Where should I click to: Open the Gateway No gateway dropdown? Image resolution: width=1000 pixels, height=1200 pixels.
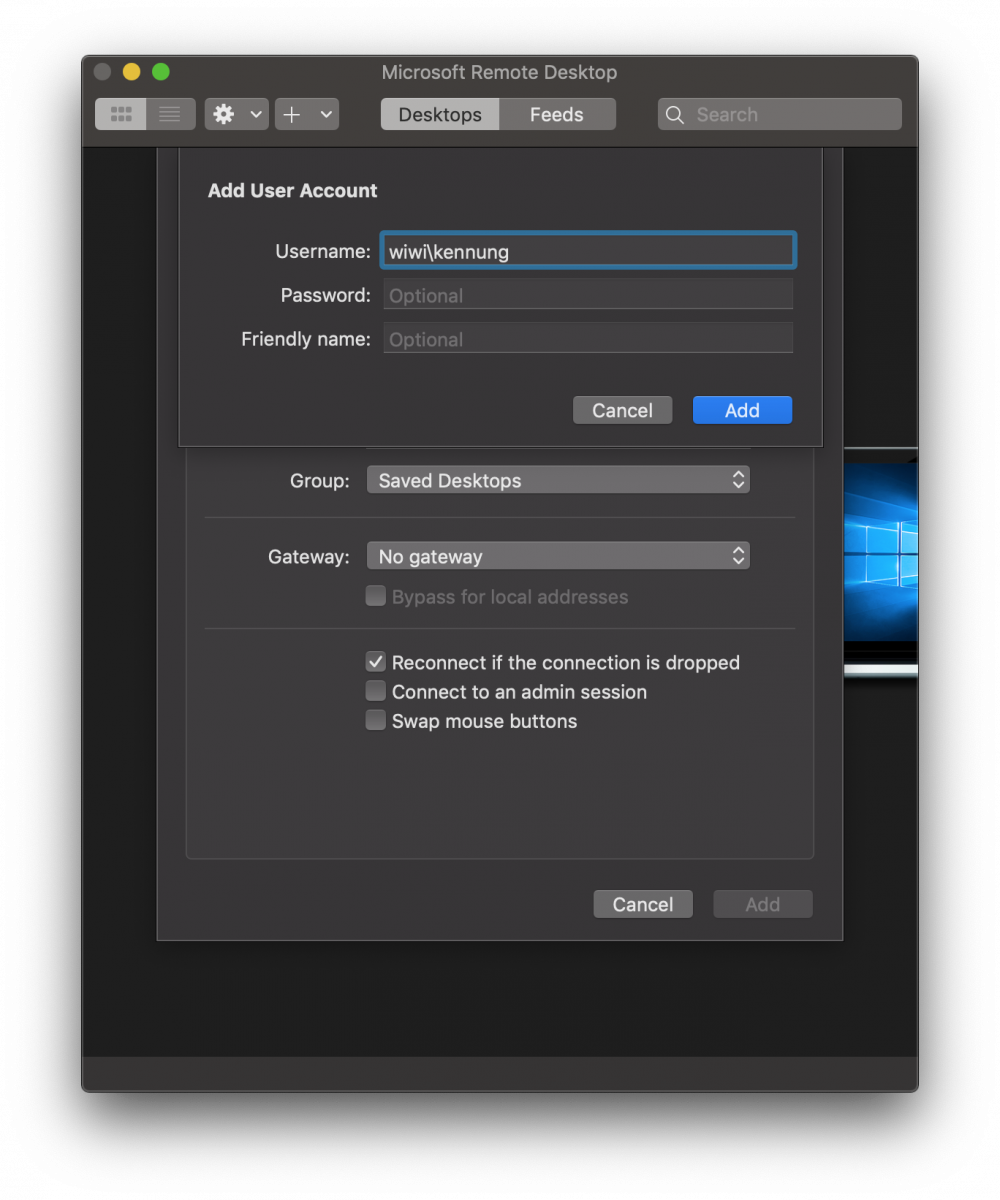(558, 556)
